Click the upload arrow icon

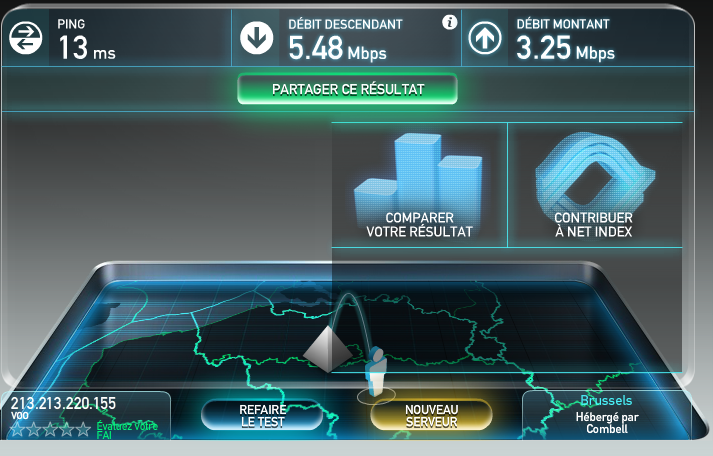coord(485,38)
